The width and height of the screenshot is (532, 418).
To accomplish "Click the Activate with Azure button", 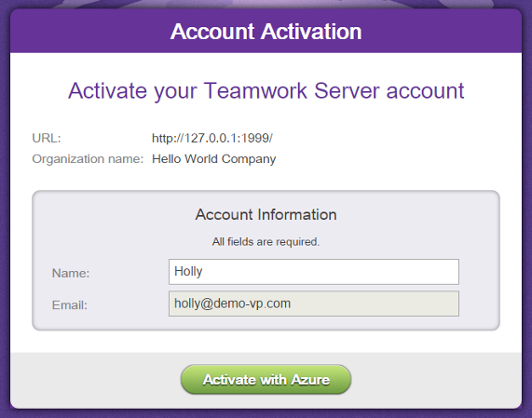I will pyautogui.click(x=266, y=380).
